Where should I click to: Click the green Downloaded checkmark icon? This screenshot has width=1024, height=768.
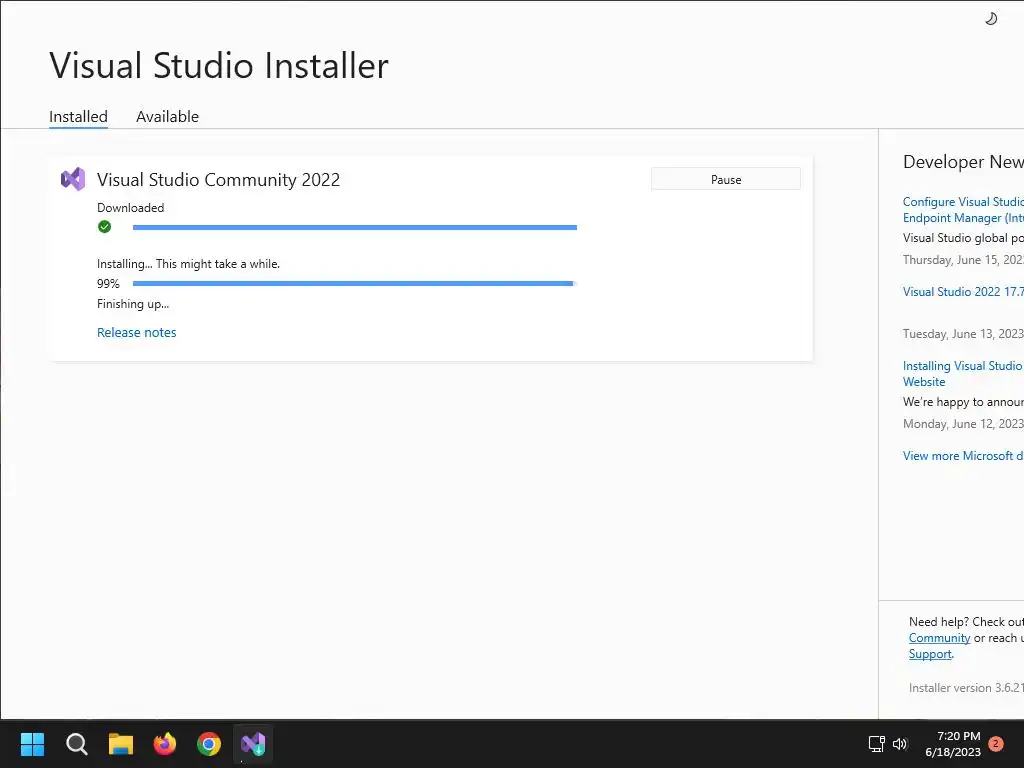104,227
